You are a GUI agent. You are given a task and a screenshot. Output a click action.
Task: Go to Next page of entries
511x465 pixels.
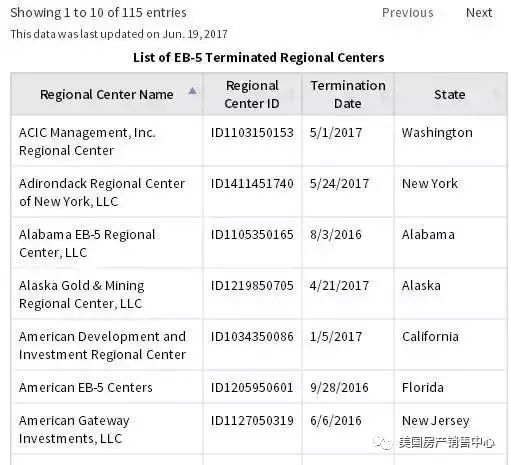(x=479, y=13)
